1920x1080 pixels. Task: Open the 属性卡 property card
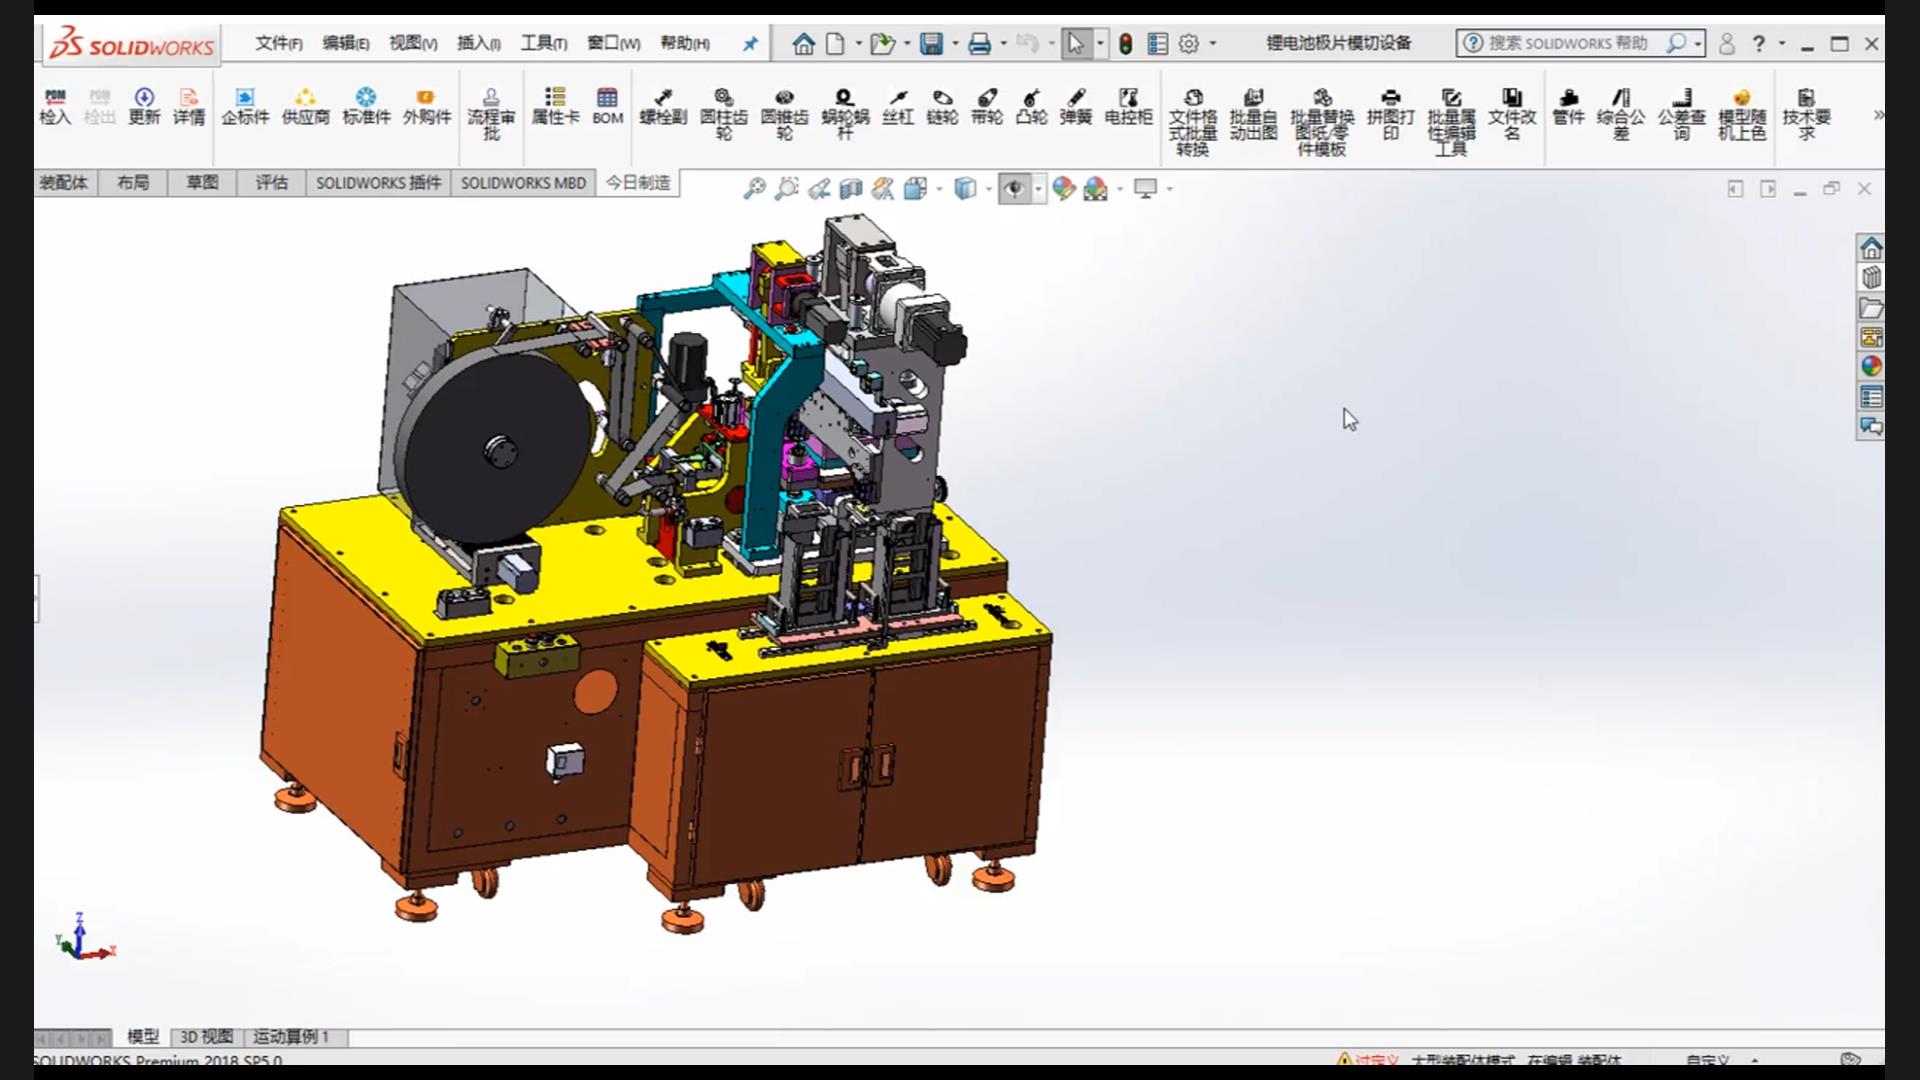click(555, 106)
